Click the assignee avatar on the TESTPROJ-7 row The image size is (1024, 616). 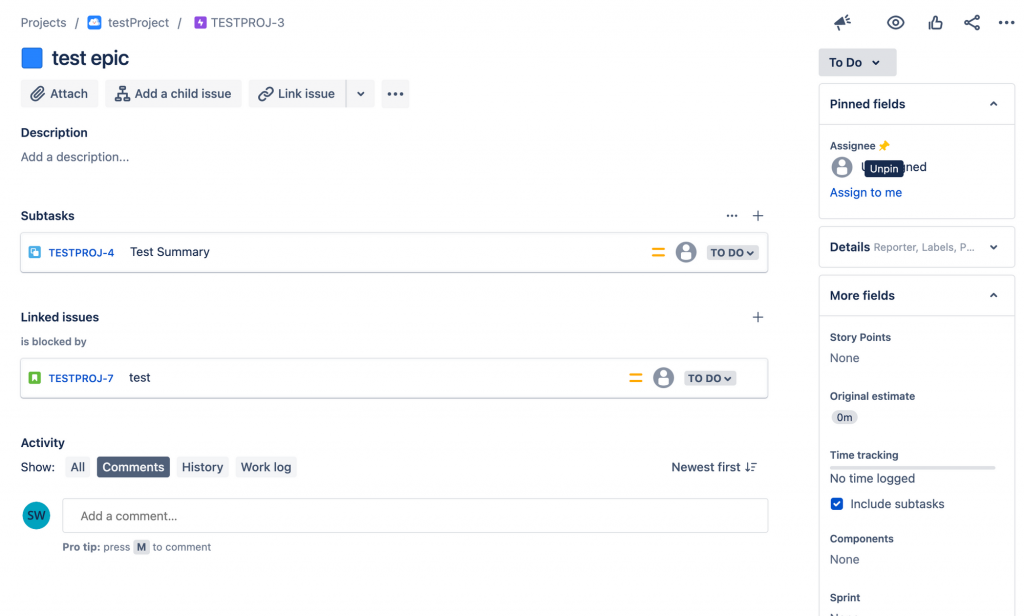(x=664, y=378)
